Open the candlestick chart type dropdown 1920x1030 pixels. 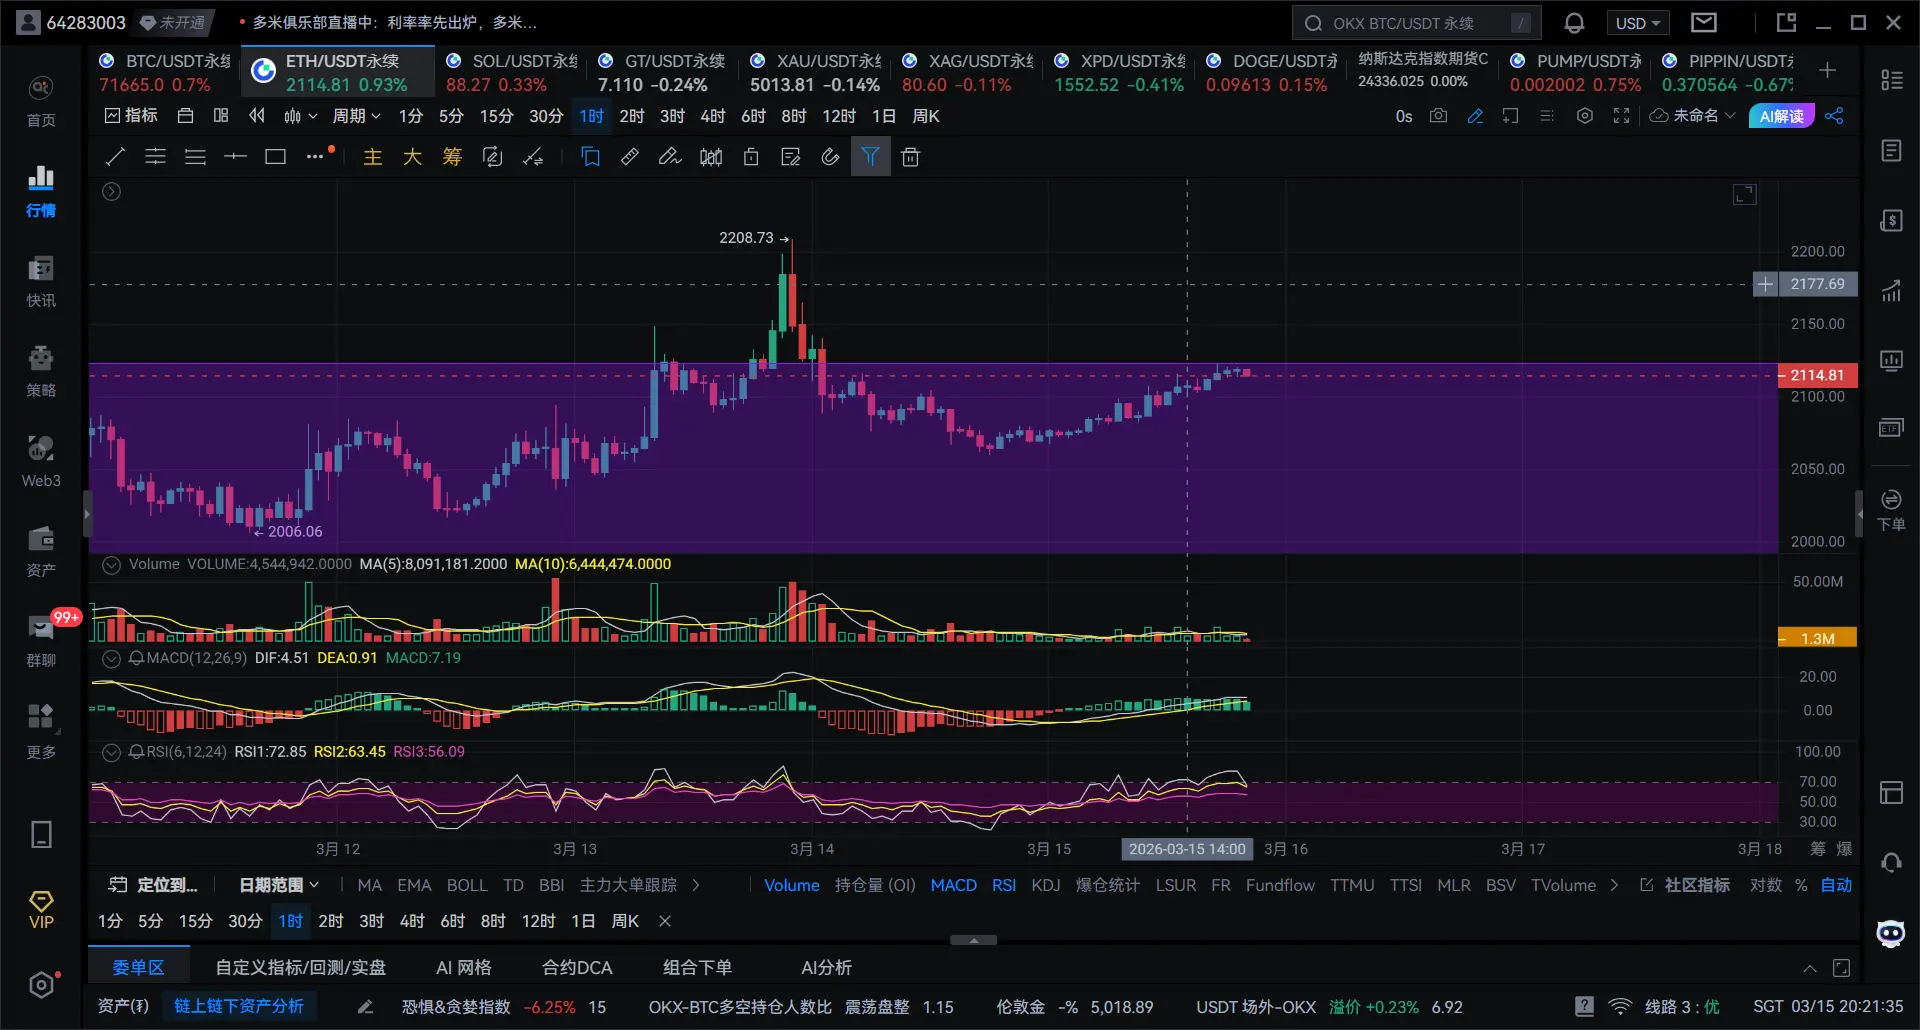pyautogui.click(x=300, y=116)
